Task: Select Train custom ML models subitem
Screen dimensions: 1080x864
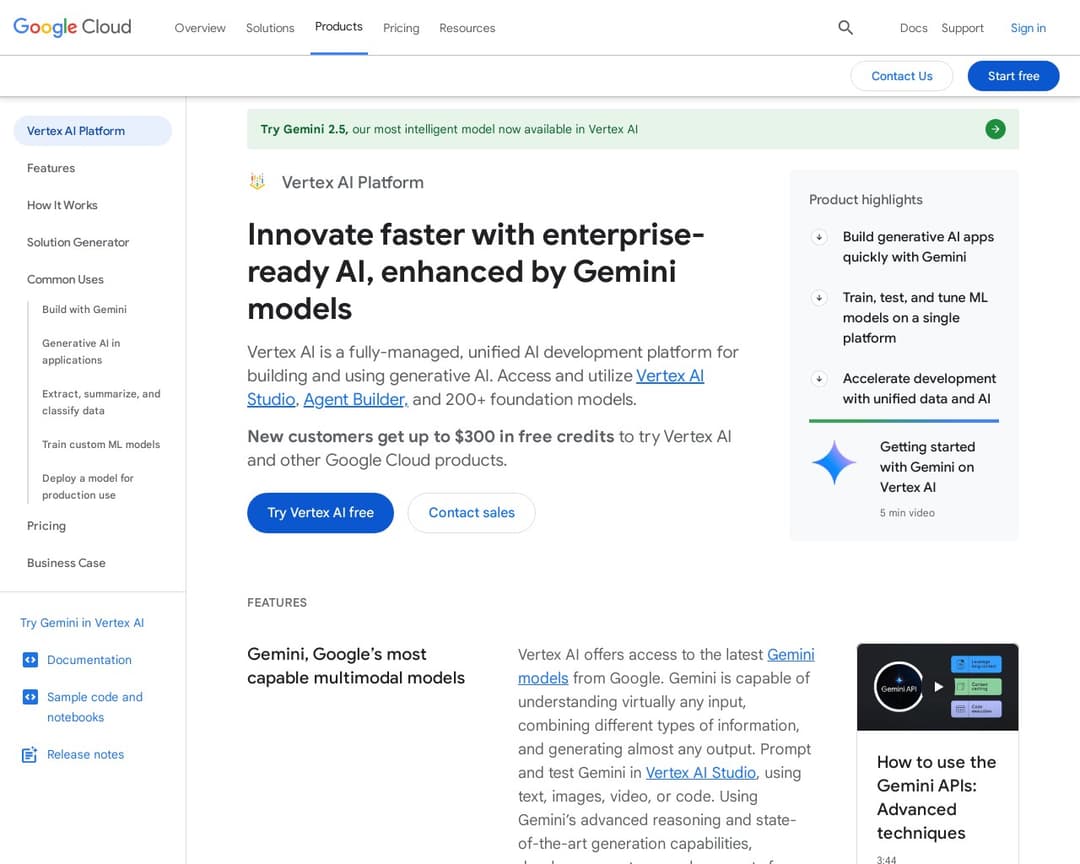Action: coord(101,444)
